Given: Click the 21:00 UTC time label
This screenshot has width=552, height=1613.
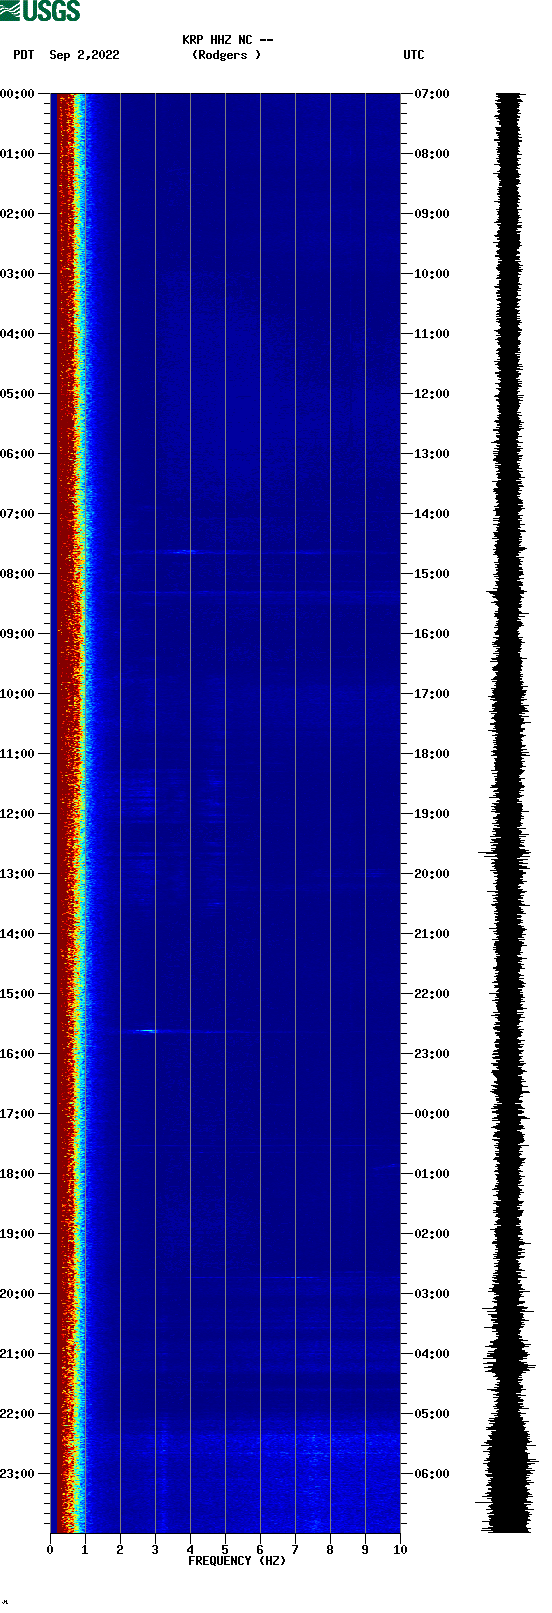Looking at the screenshot, I should [432, 934].
